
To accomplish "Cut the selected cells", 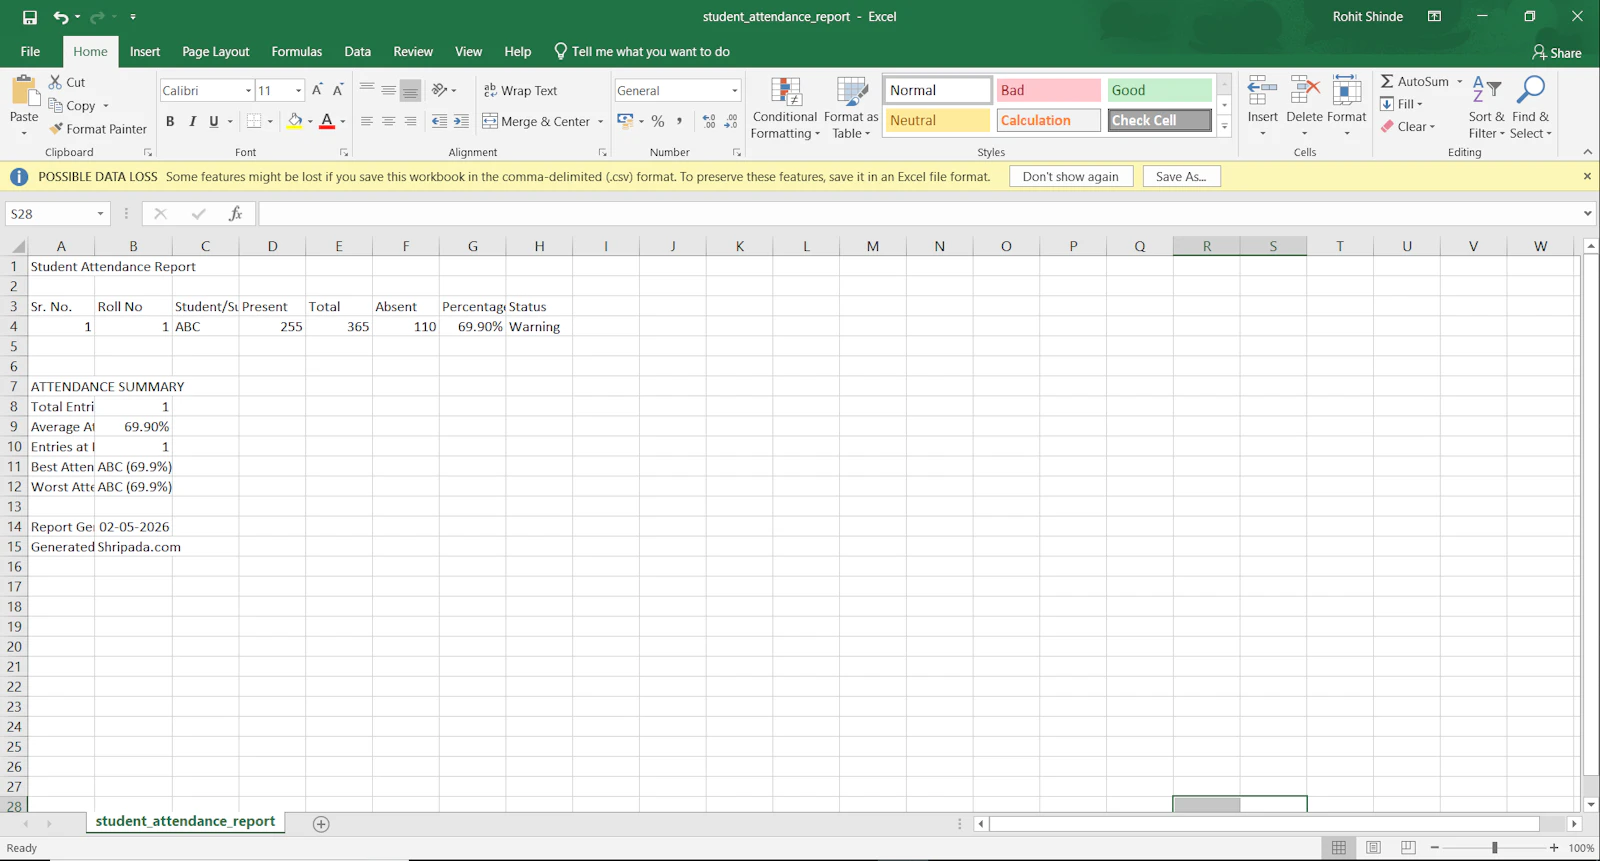I will coord(67,82).
